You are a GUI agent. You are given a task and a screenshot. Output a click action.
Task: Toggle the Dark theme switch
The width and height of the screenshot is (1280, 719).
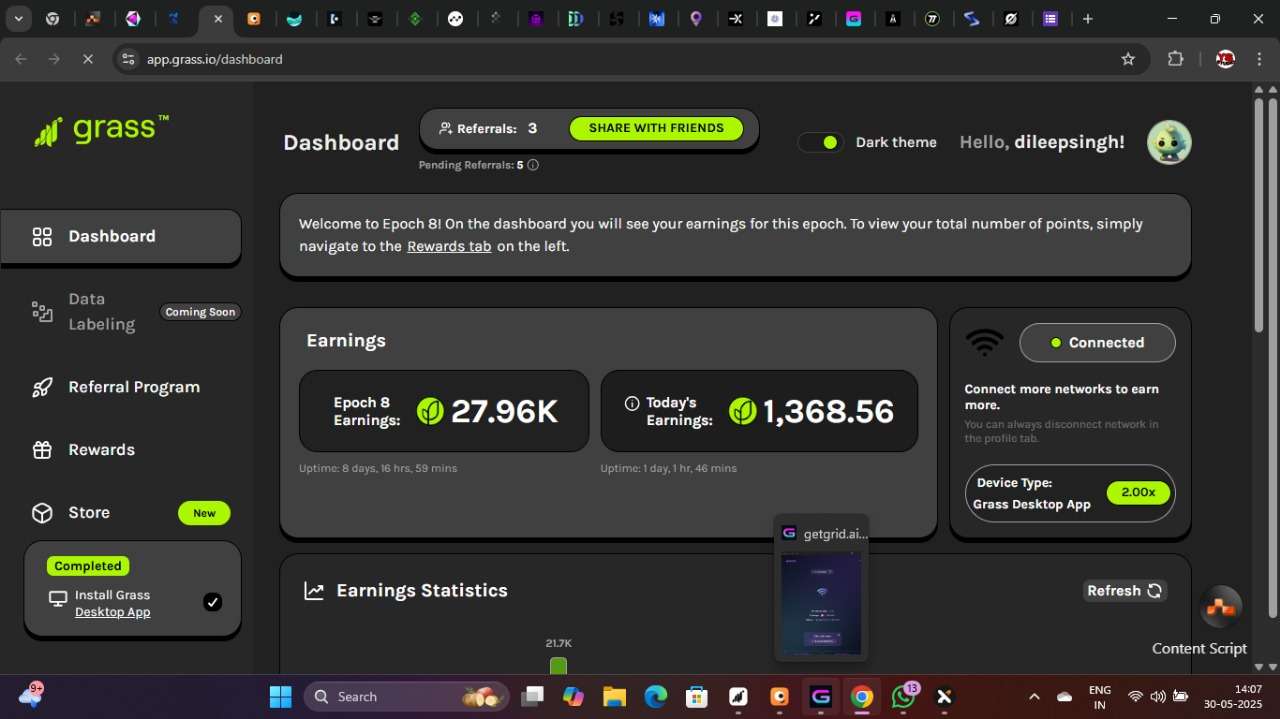point(821,143)
